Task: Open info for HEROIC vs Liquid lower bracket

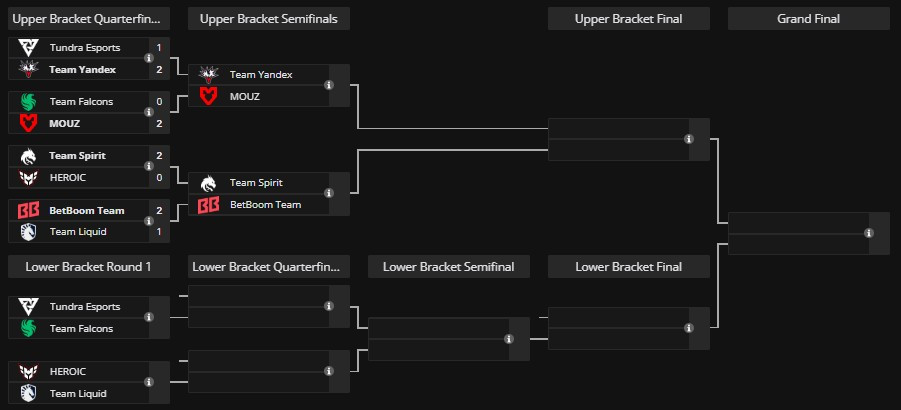Action: click(x=149, y=382)
